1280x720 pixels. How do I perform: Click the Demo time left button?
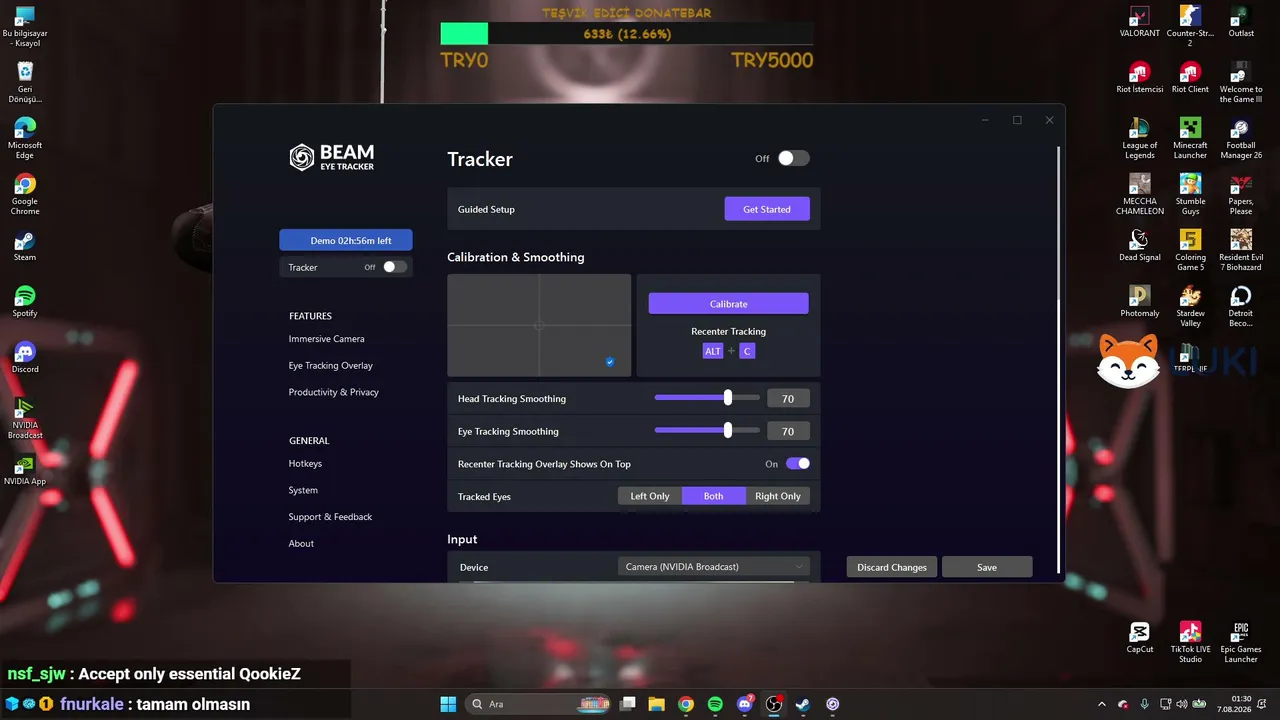pyautogui.click(x=346, y=240)
